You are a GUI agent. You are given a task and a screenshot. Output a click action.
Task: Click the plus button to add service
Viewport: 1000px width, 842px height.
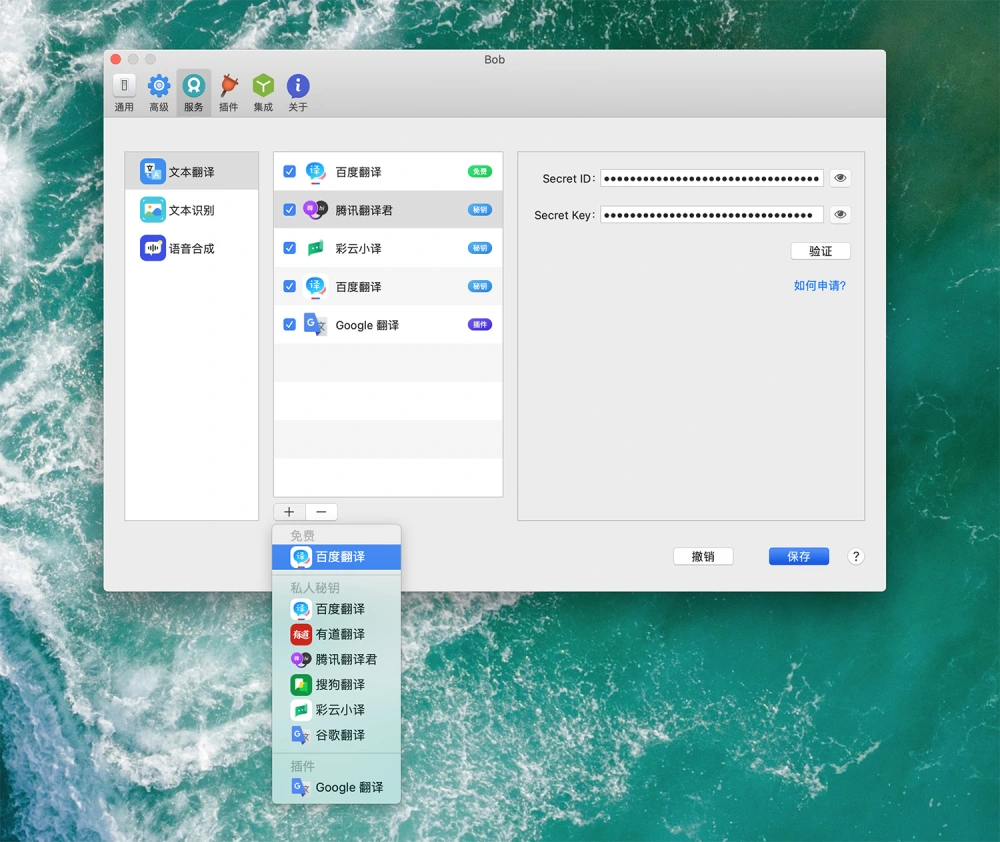(x=289, y=512)
